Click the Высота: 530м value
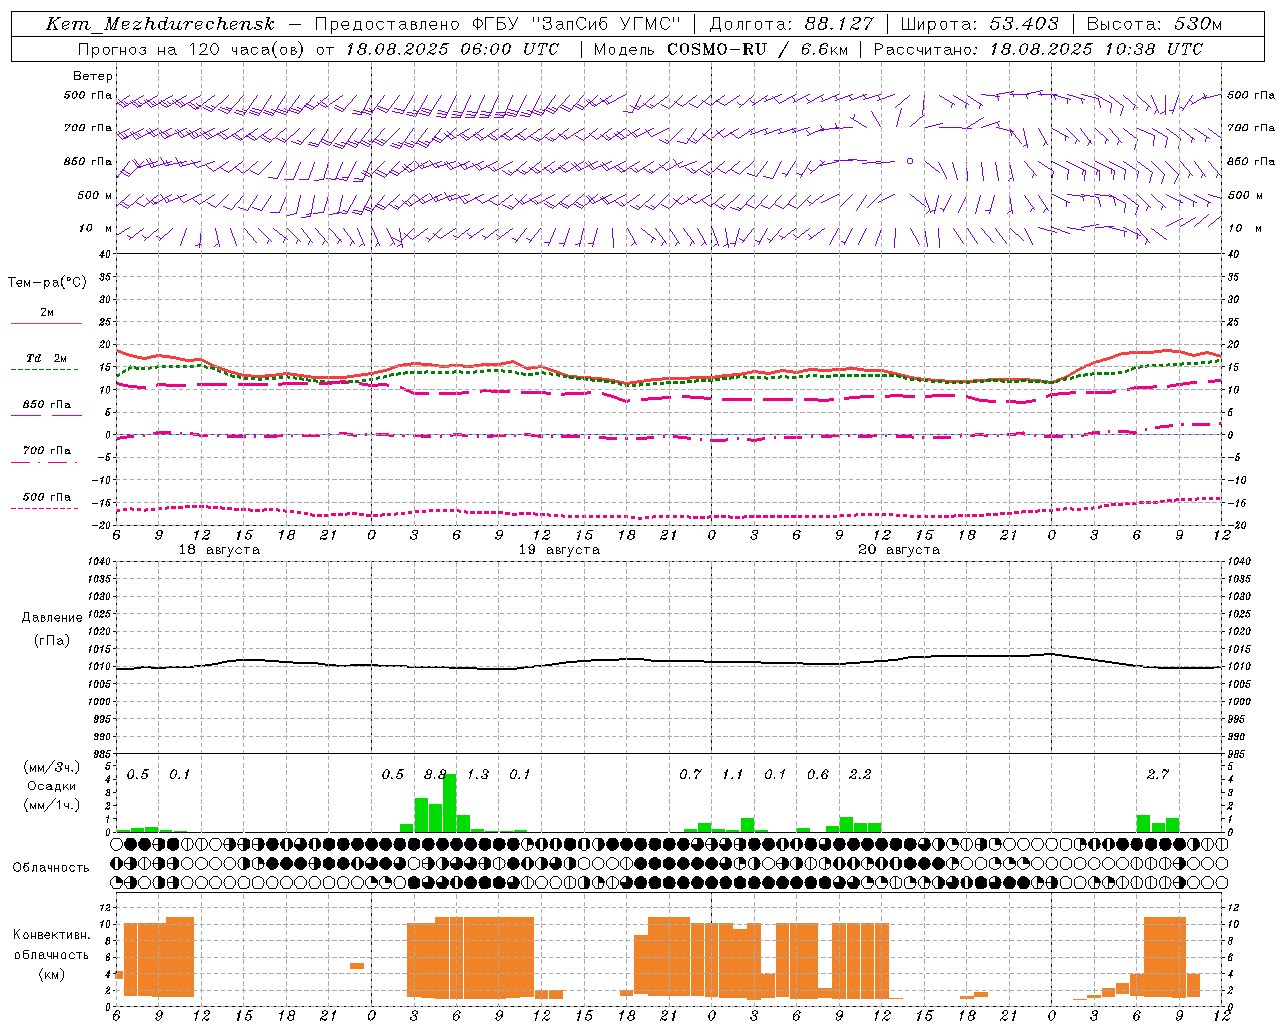Image resolution: width=1280 pixels, height=1024 pixels. [1154, 24]
